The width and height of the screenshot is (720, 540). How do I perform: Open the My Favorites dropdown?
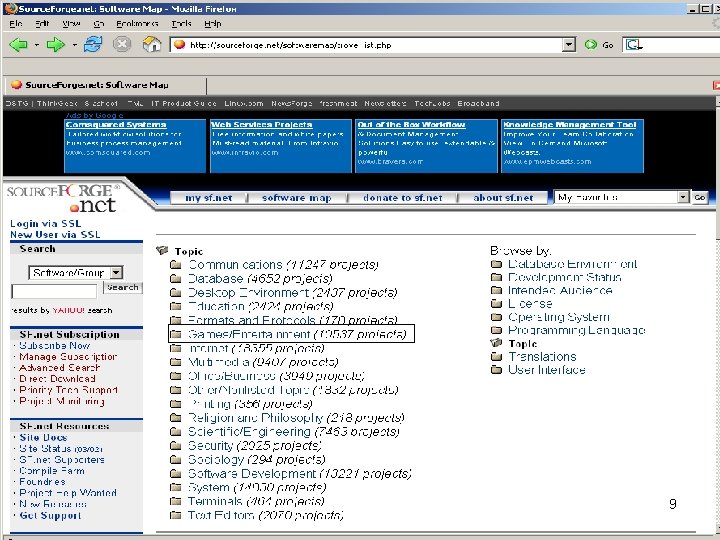684,197
